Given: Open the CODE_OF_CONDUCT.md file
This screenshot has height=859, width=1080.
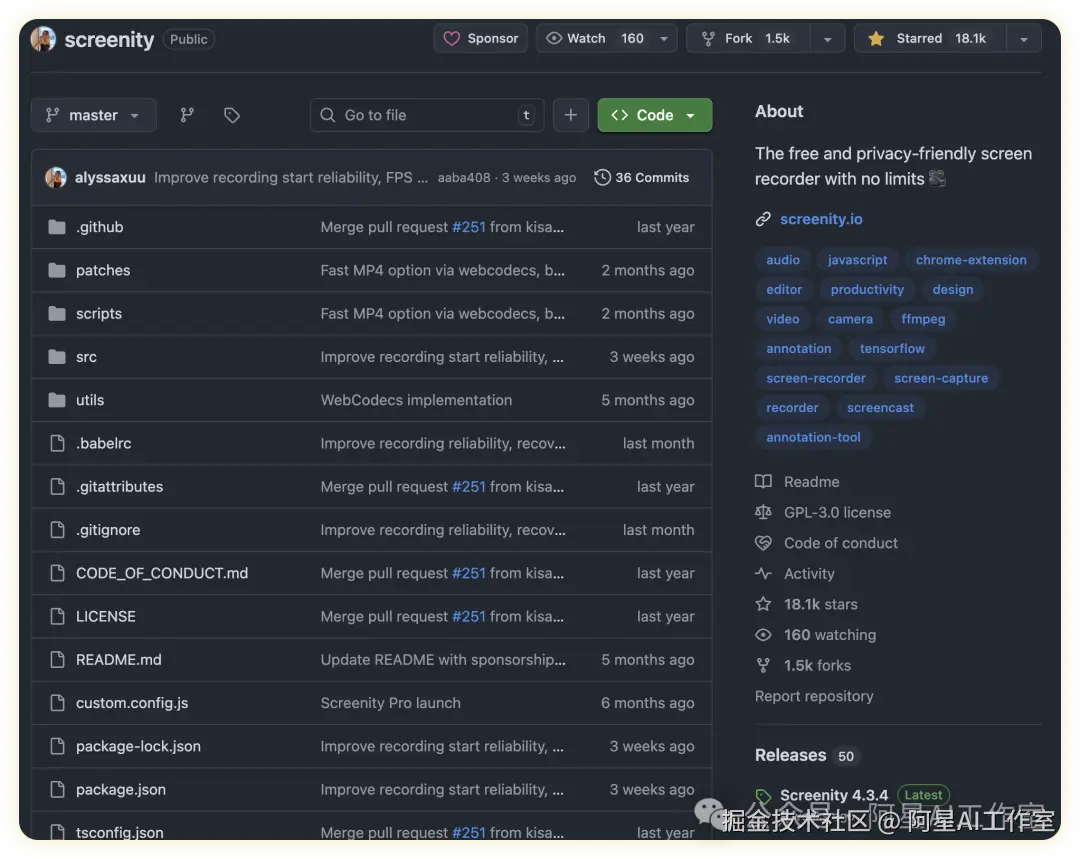Looking at the screenshot, I should 162,573.
